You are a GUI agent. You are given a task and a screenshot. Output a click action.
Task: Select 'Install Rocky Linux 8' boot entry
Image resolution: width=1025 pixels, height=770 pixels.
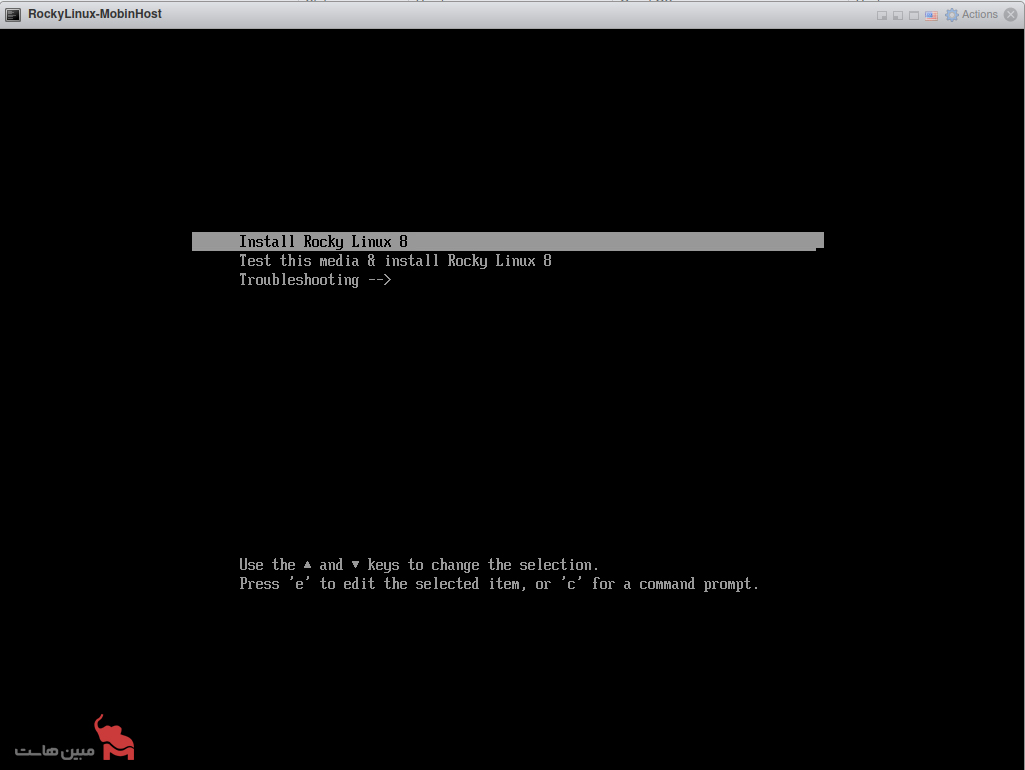508,241
